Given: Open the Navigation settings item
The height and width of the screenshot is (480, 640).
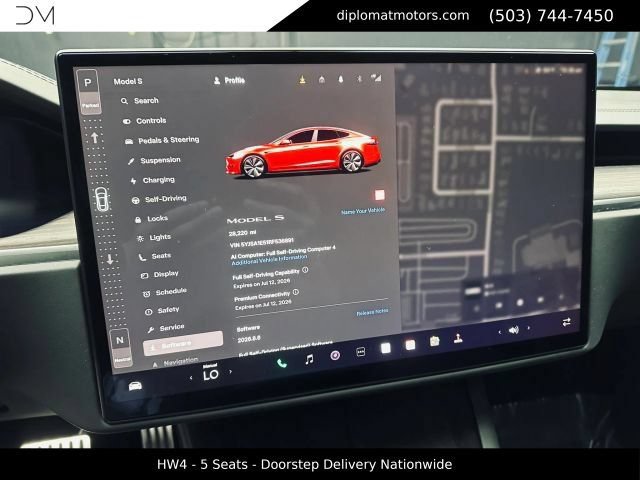Looking at the screenshot, I should [175, 362].
